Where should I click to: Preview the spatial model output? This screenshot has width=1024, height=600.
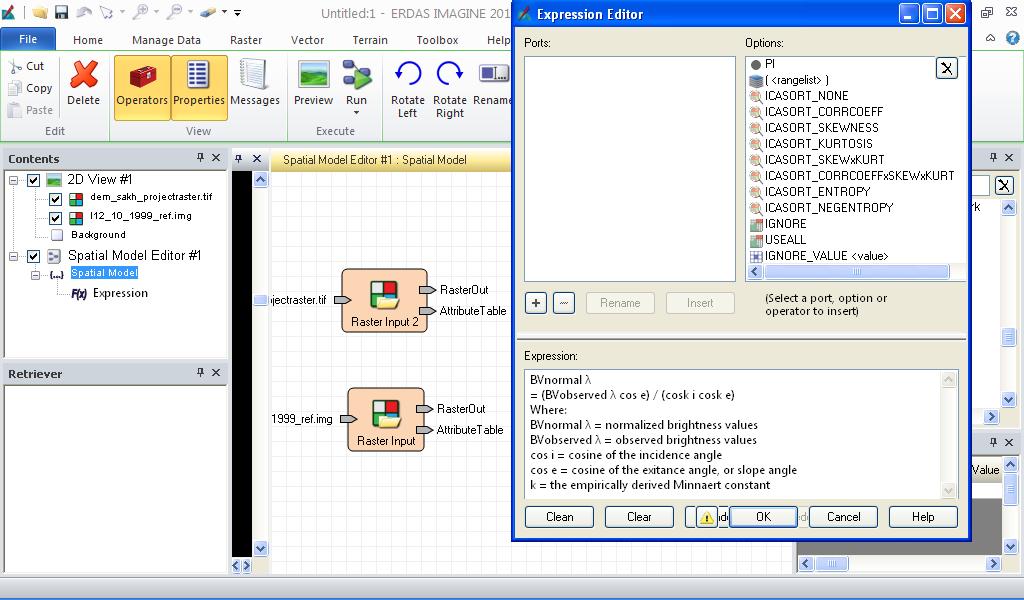point(313,83)
